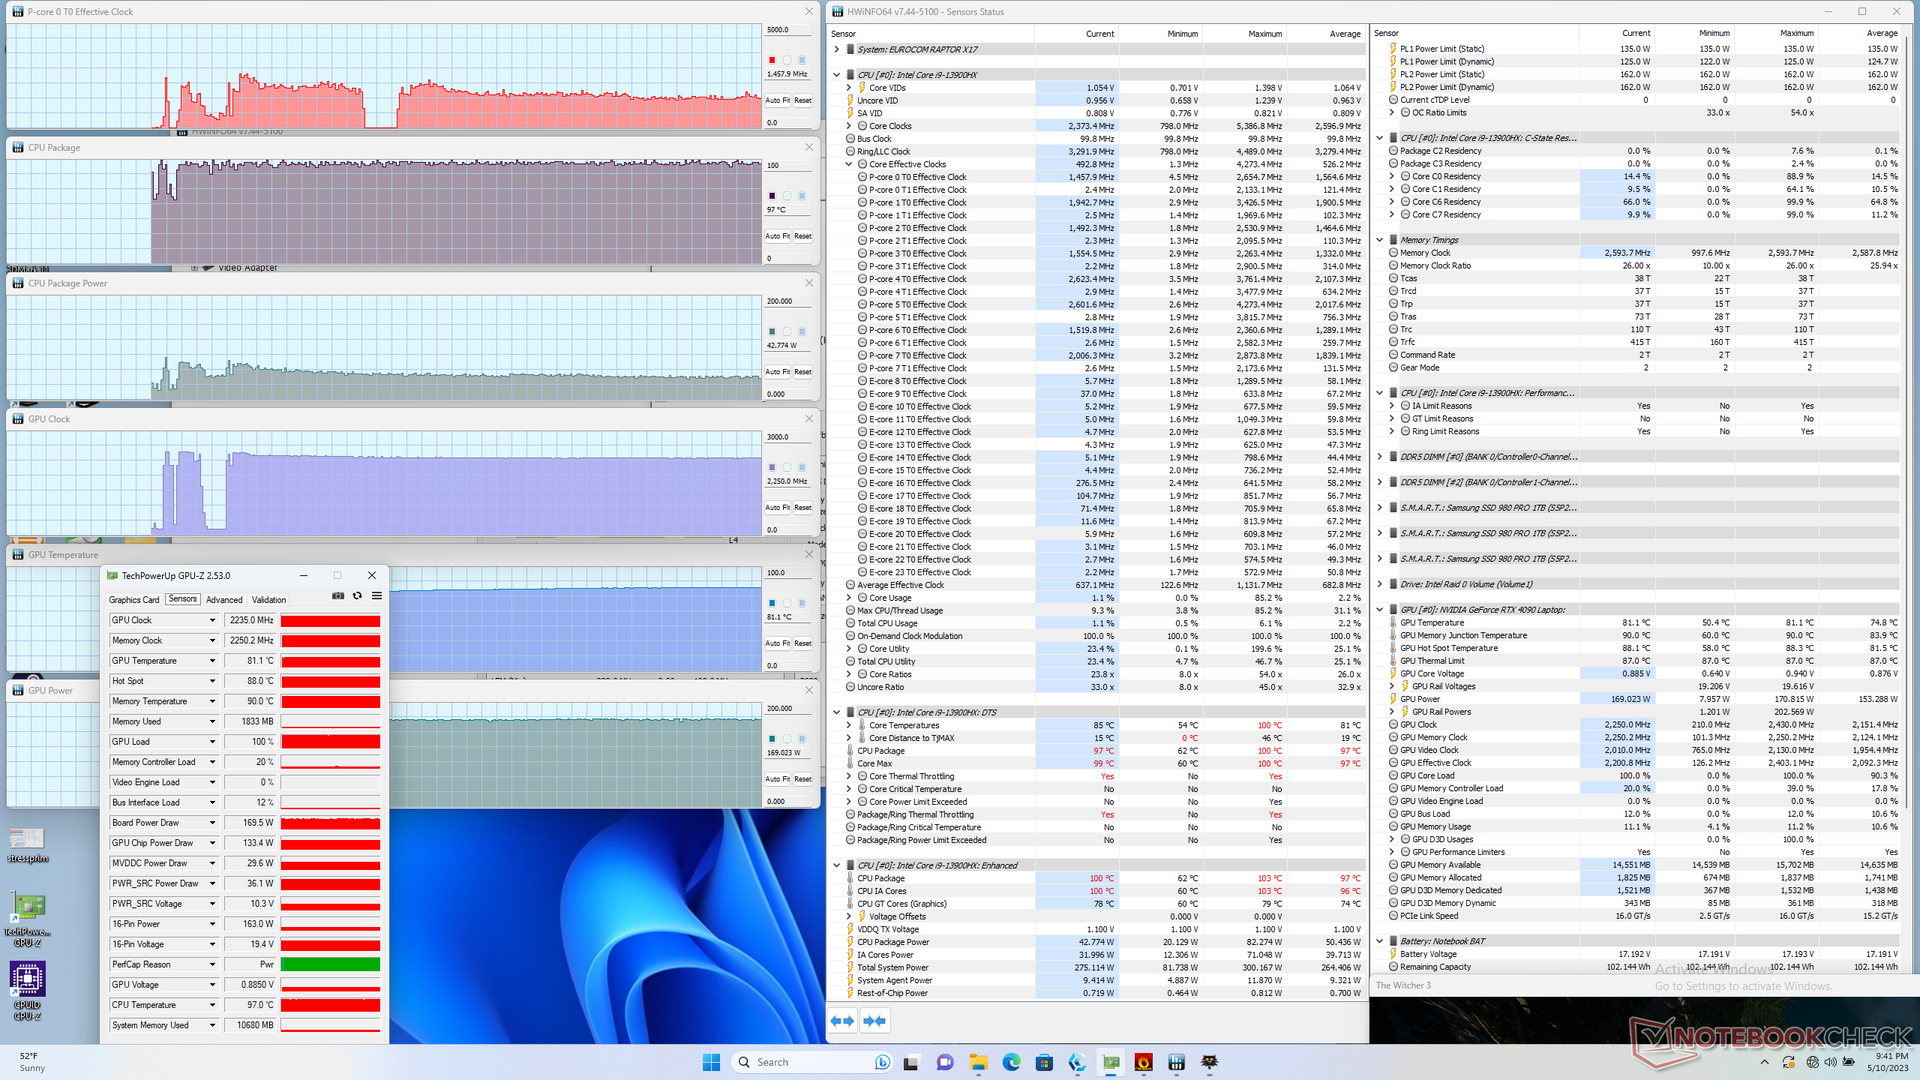Click the Core VIDs lightning icon

coord(862,88)
